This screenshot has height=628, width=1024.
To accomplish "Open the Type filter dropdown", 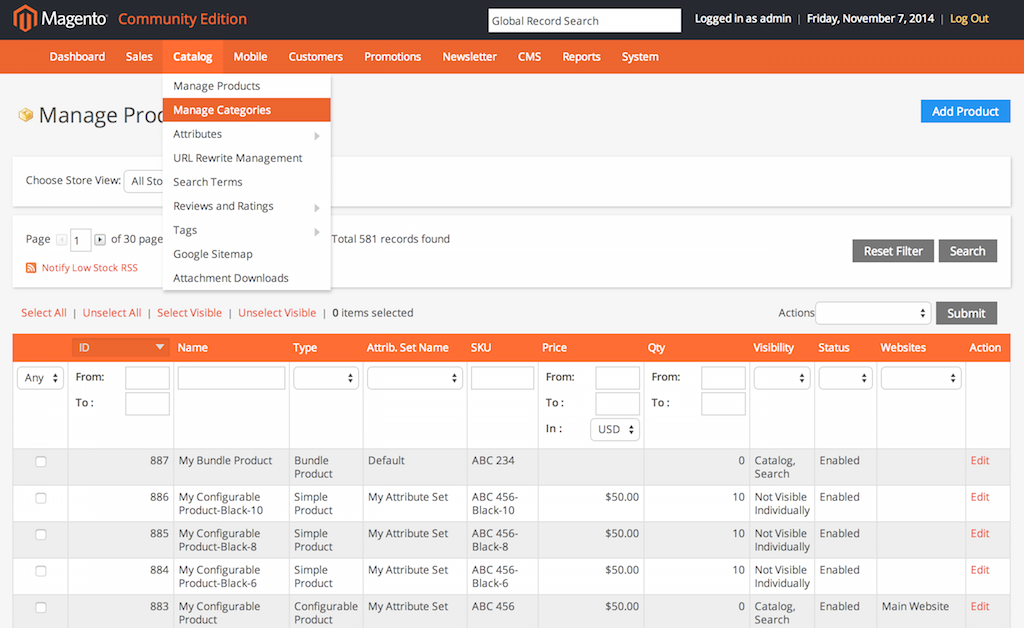I will (x=326, y=377).
